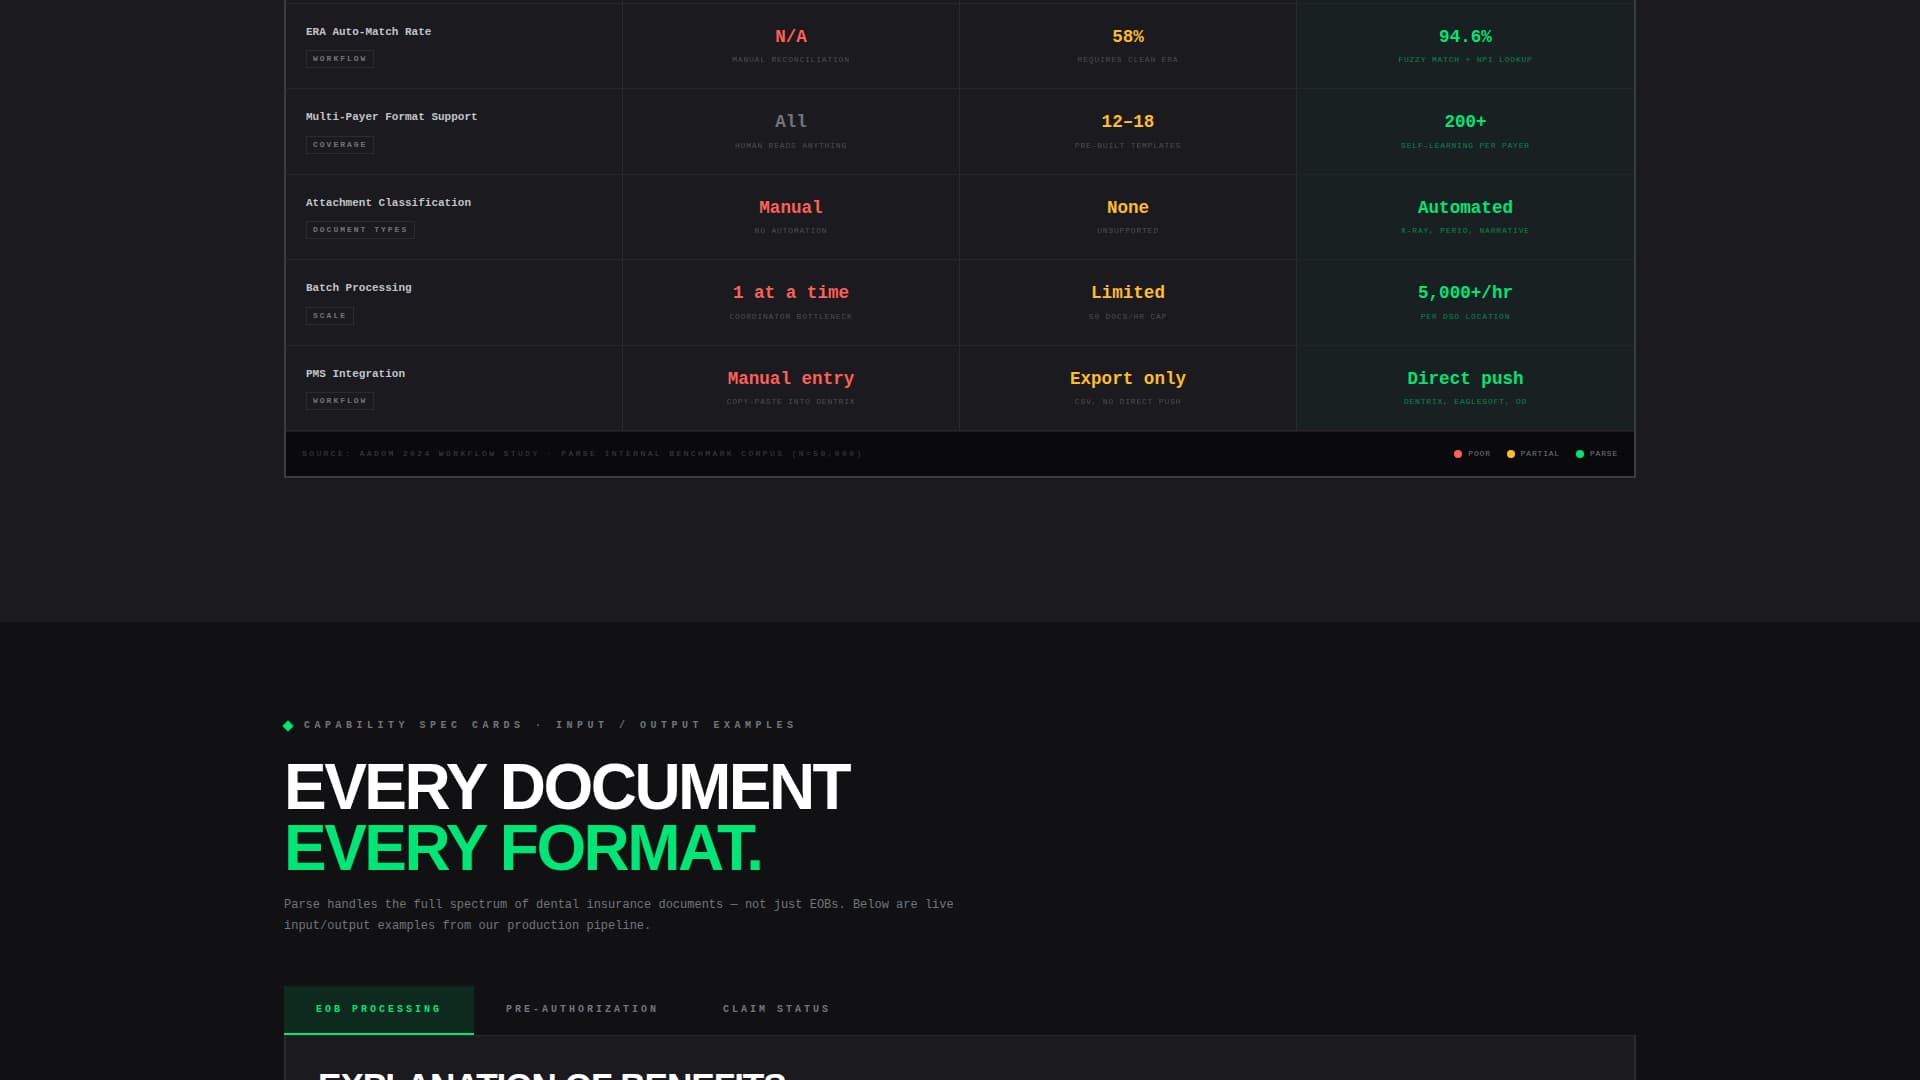1920x1080 pixels.
Task: Click the "PMS Integration" row label
Action: tap(356, 374)
